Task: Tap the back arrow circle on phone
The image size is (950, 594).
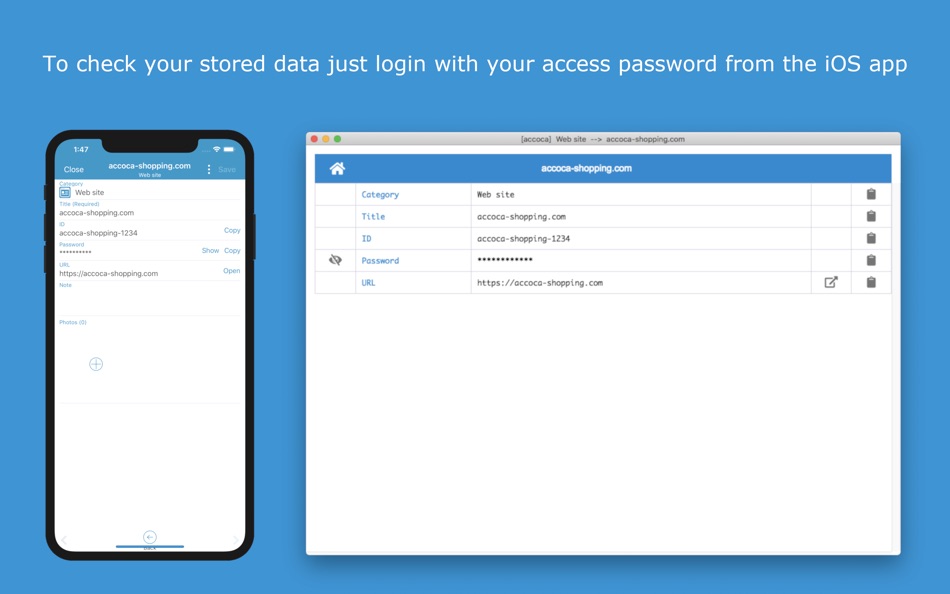Action: (x=150, y=537)
